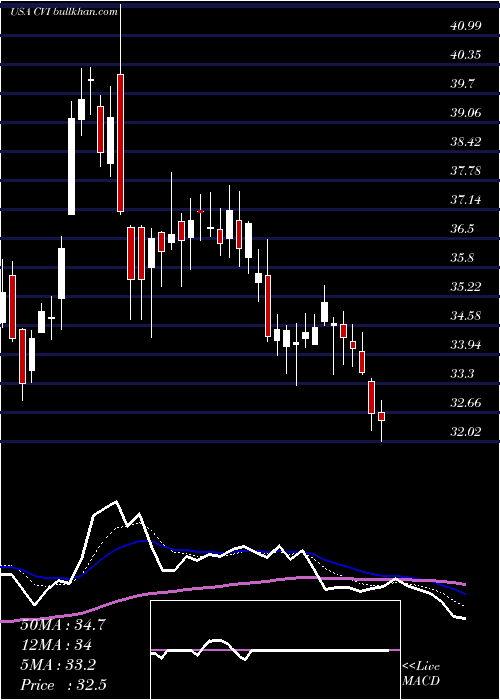500x700 pixels.
Task: Click the 34.58 price axis label
Action: pos(466,316)
